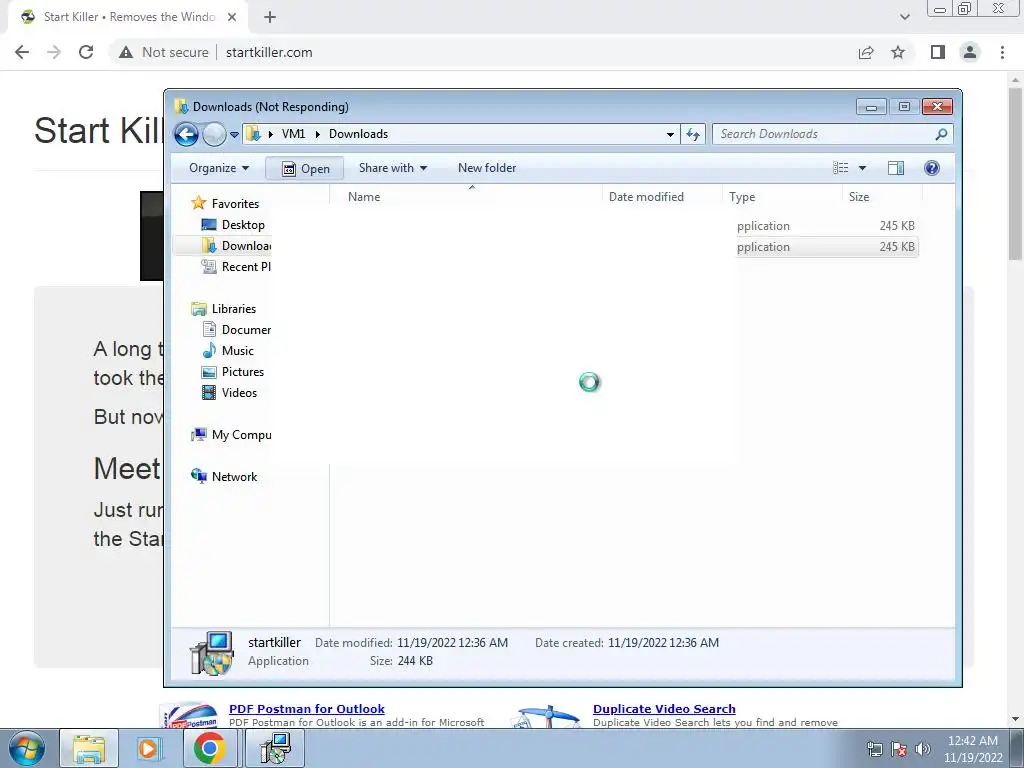This screenshot has height=768, width=1024.
Task: Open Chrome share page icon
Action: pyautogui.click(x=866, y=52)
